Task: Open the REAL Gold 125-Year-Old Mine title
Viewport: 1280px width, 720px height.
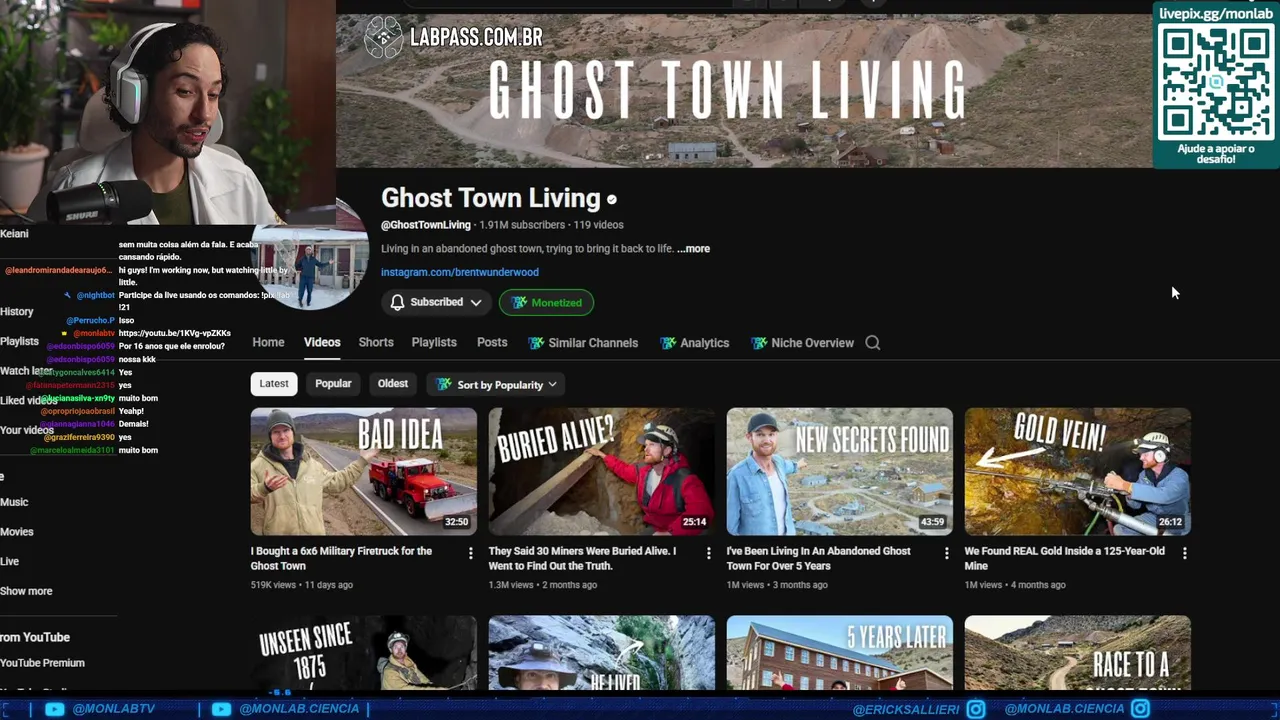Action: coord(1065,558)
